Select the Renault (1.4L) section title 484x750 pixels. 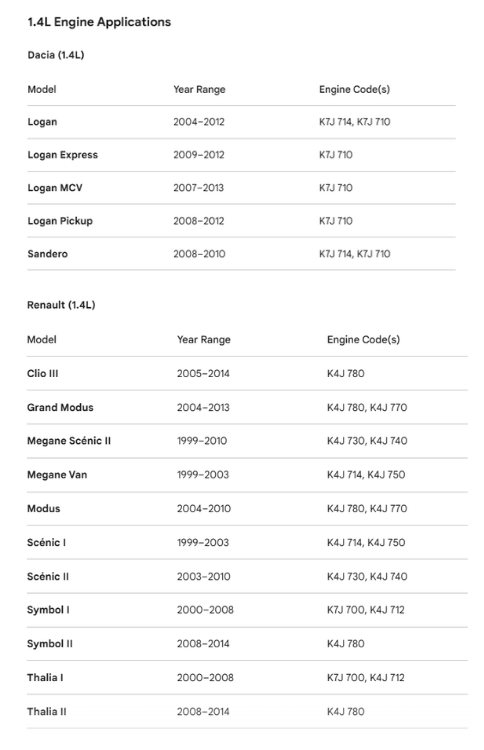61,305
